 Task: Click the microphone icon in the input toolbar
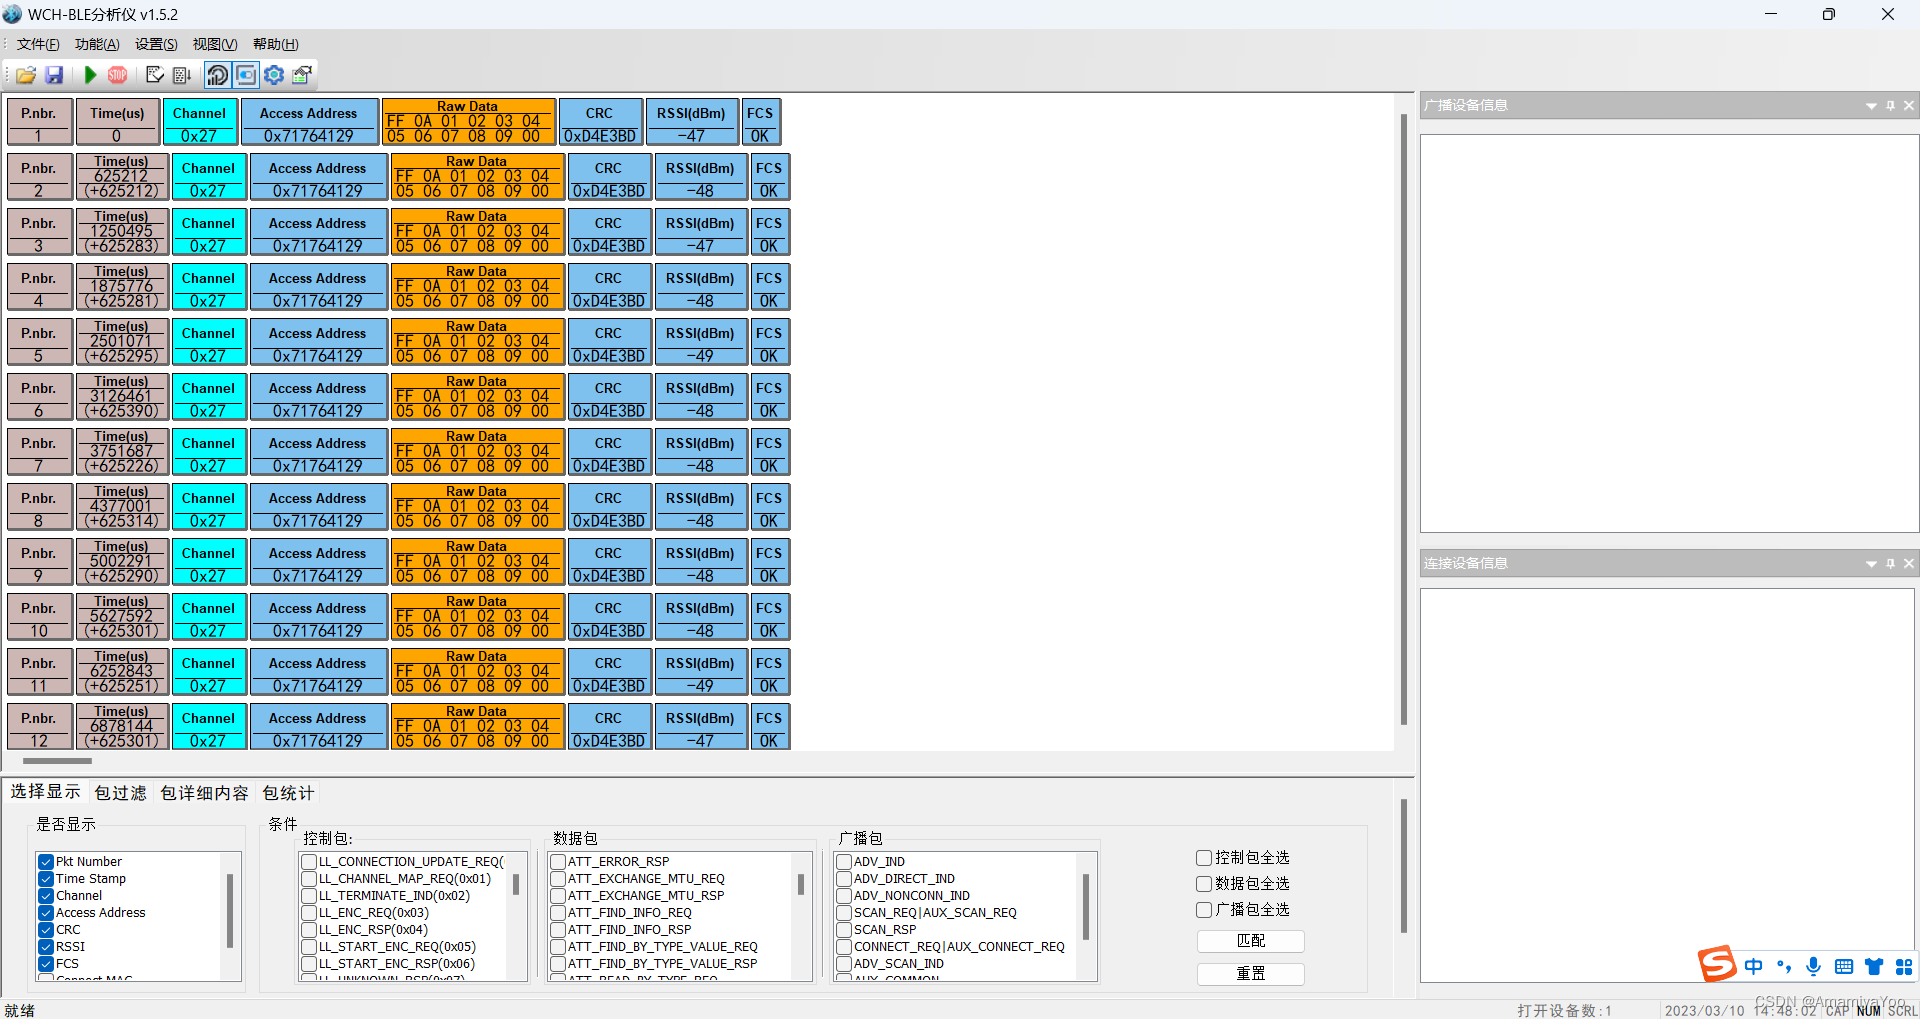click(1813, 966)
